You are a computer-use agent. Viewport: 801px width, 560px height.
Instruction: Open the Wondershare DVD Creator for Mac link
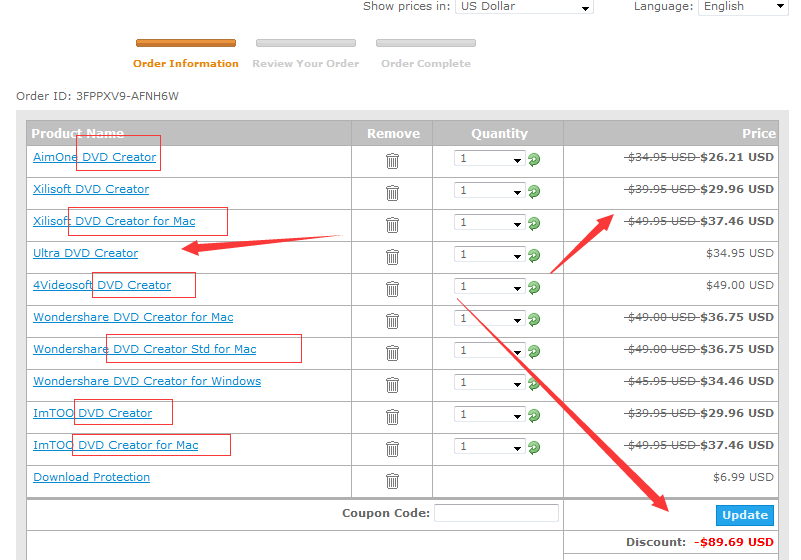point(133,317)
